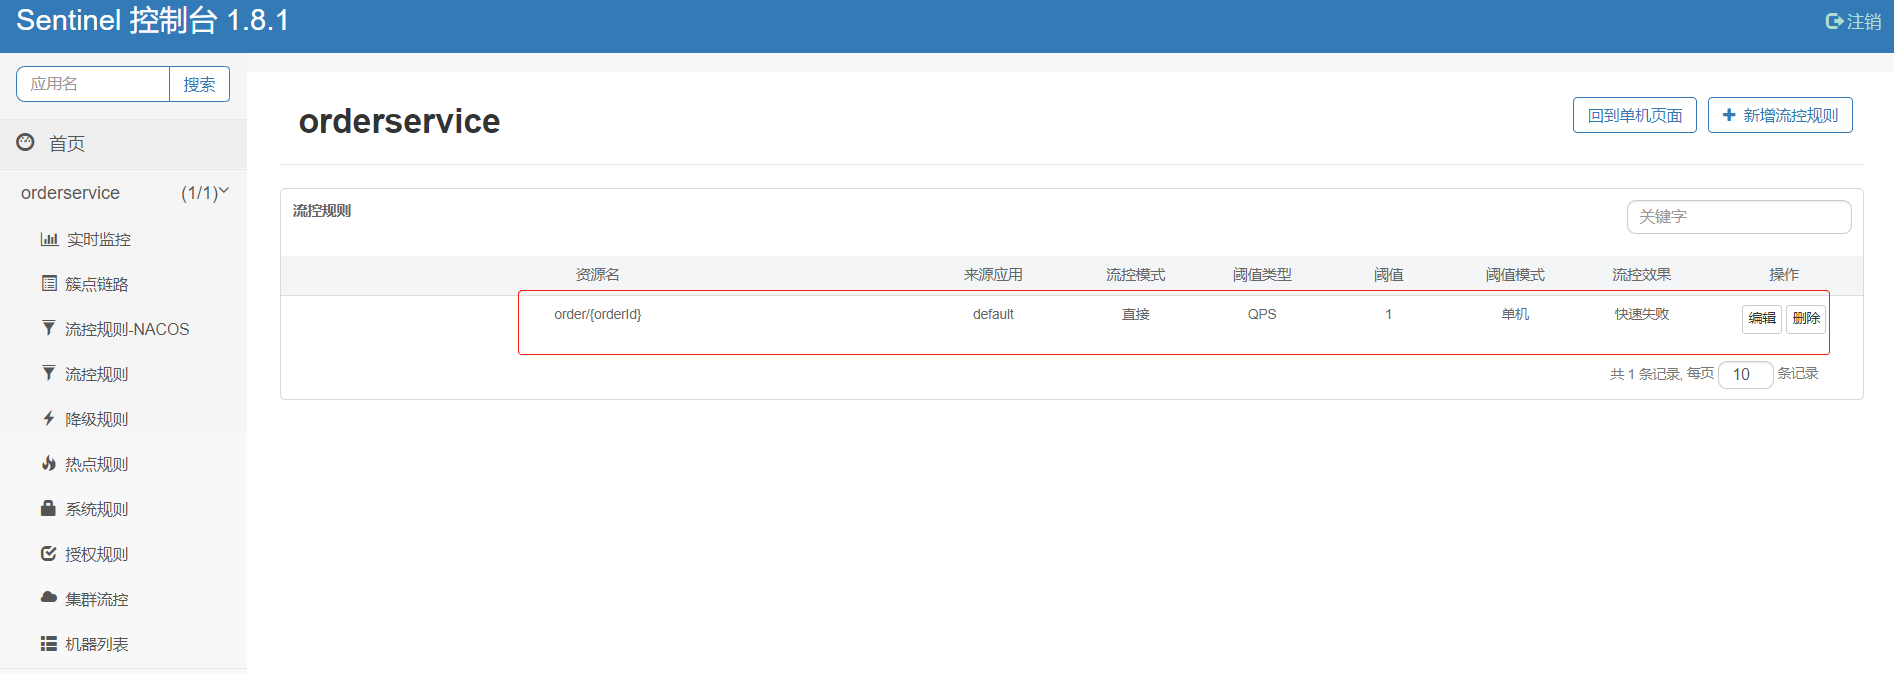Click the 搜索 button
Image resolution: width=1894 pixels, height=674 pixels.
pyautogui.click(x=199, y=84)
